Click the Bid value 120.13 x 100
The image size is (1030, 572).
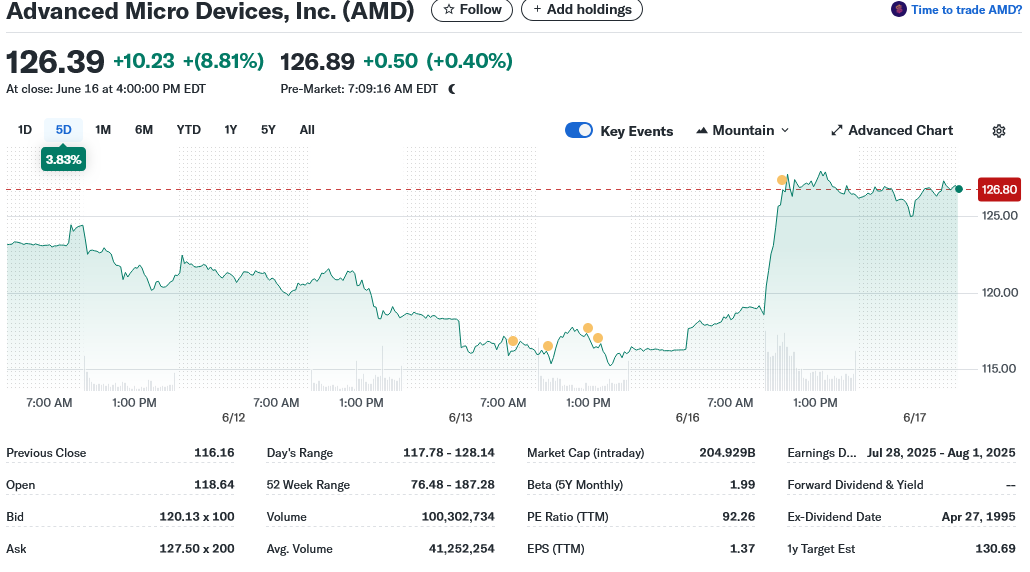click(197, 517)
